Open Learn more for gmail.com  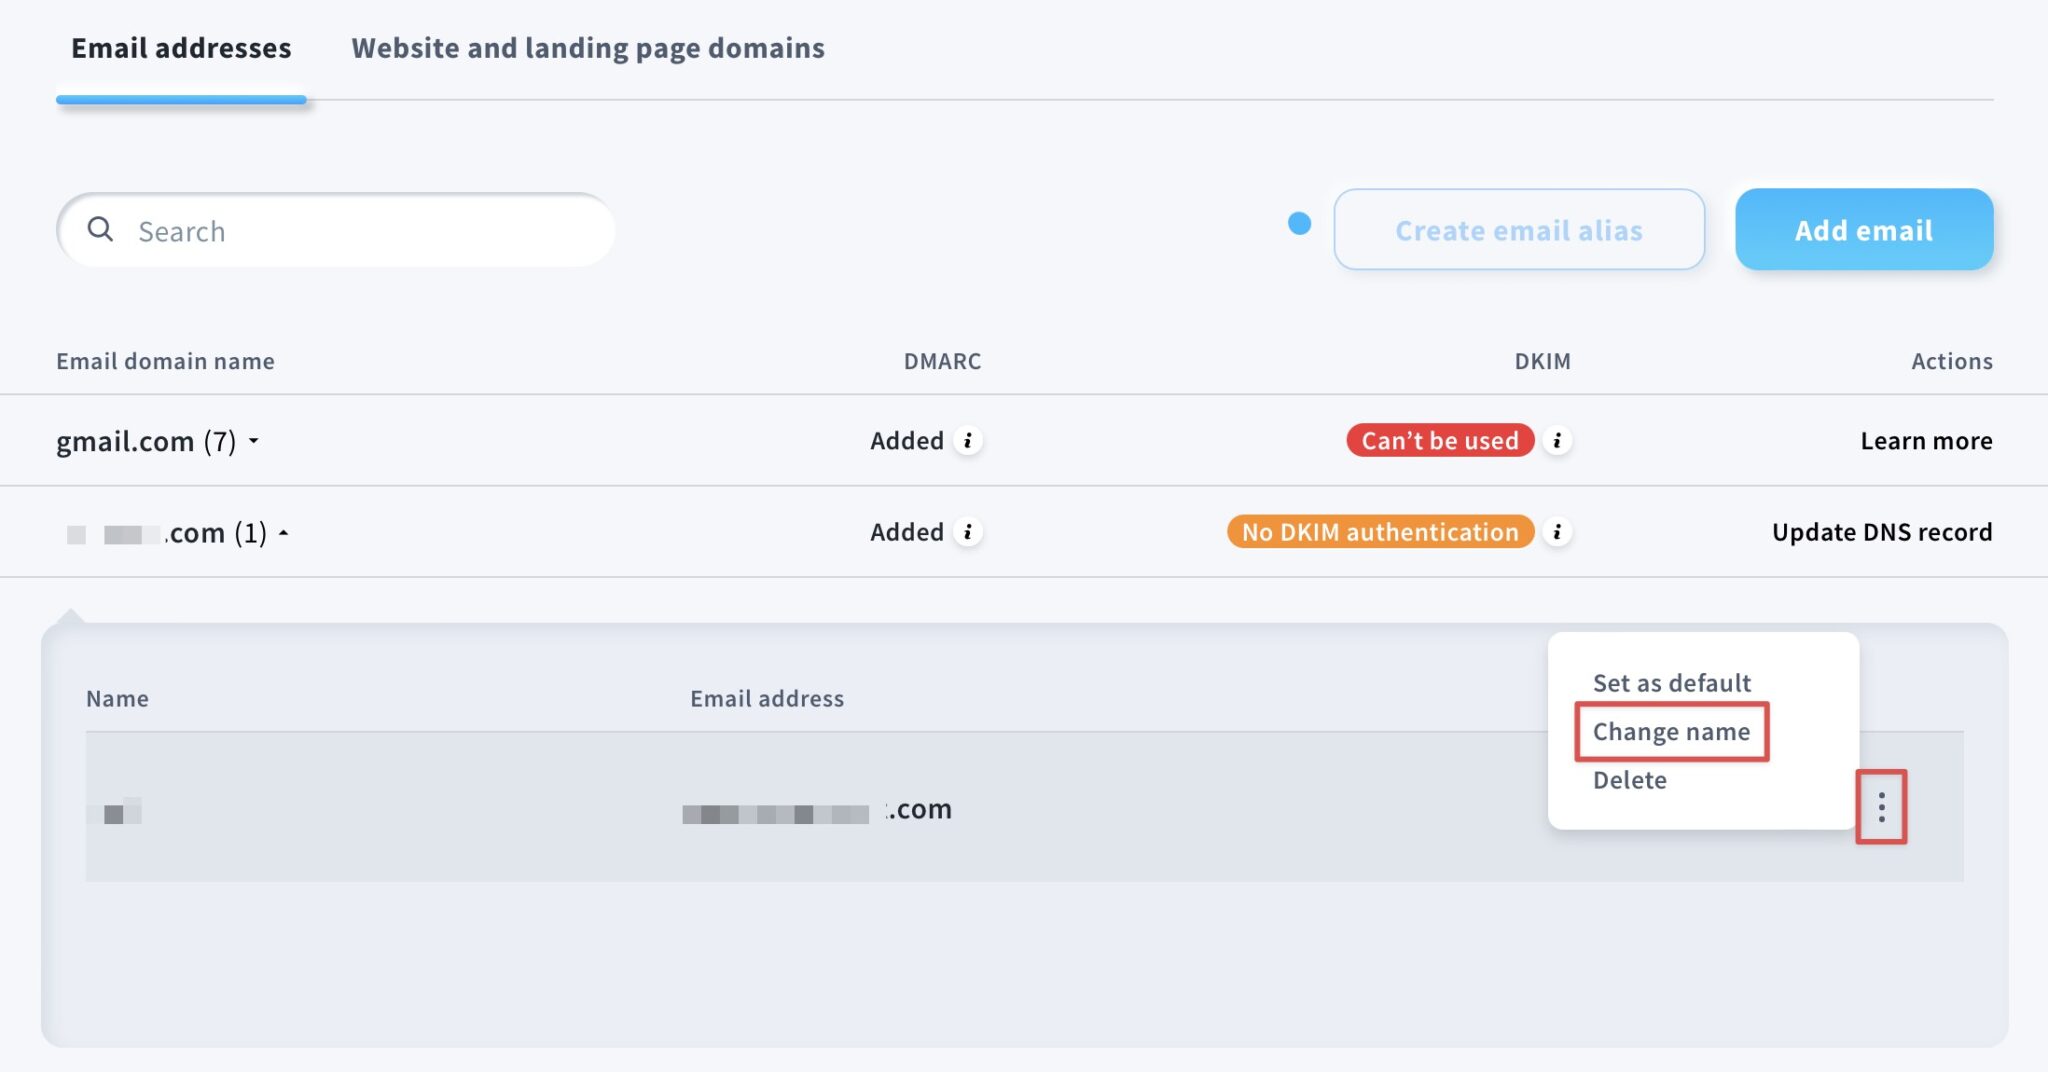click(x=1926, y=440)
